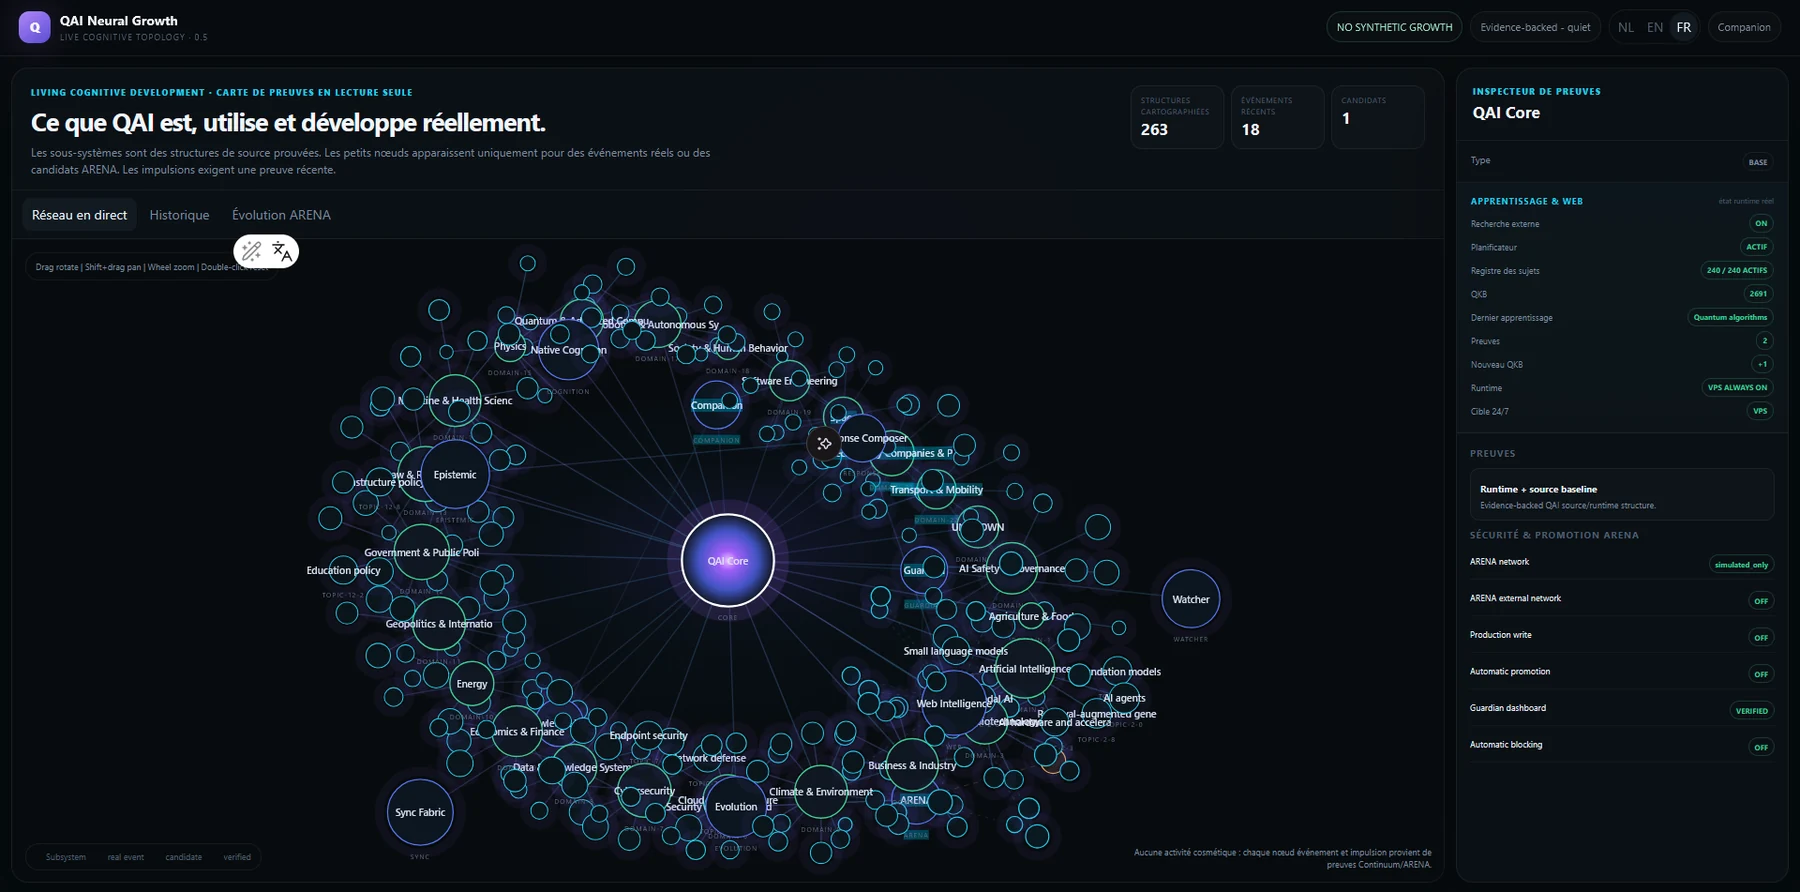Click the Événements récents 18 stat card
Screen dimensions: 1800x892
pos(1277,118)
